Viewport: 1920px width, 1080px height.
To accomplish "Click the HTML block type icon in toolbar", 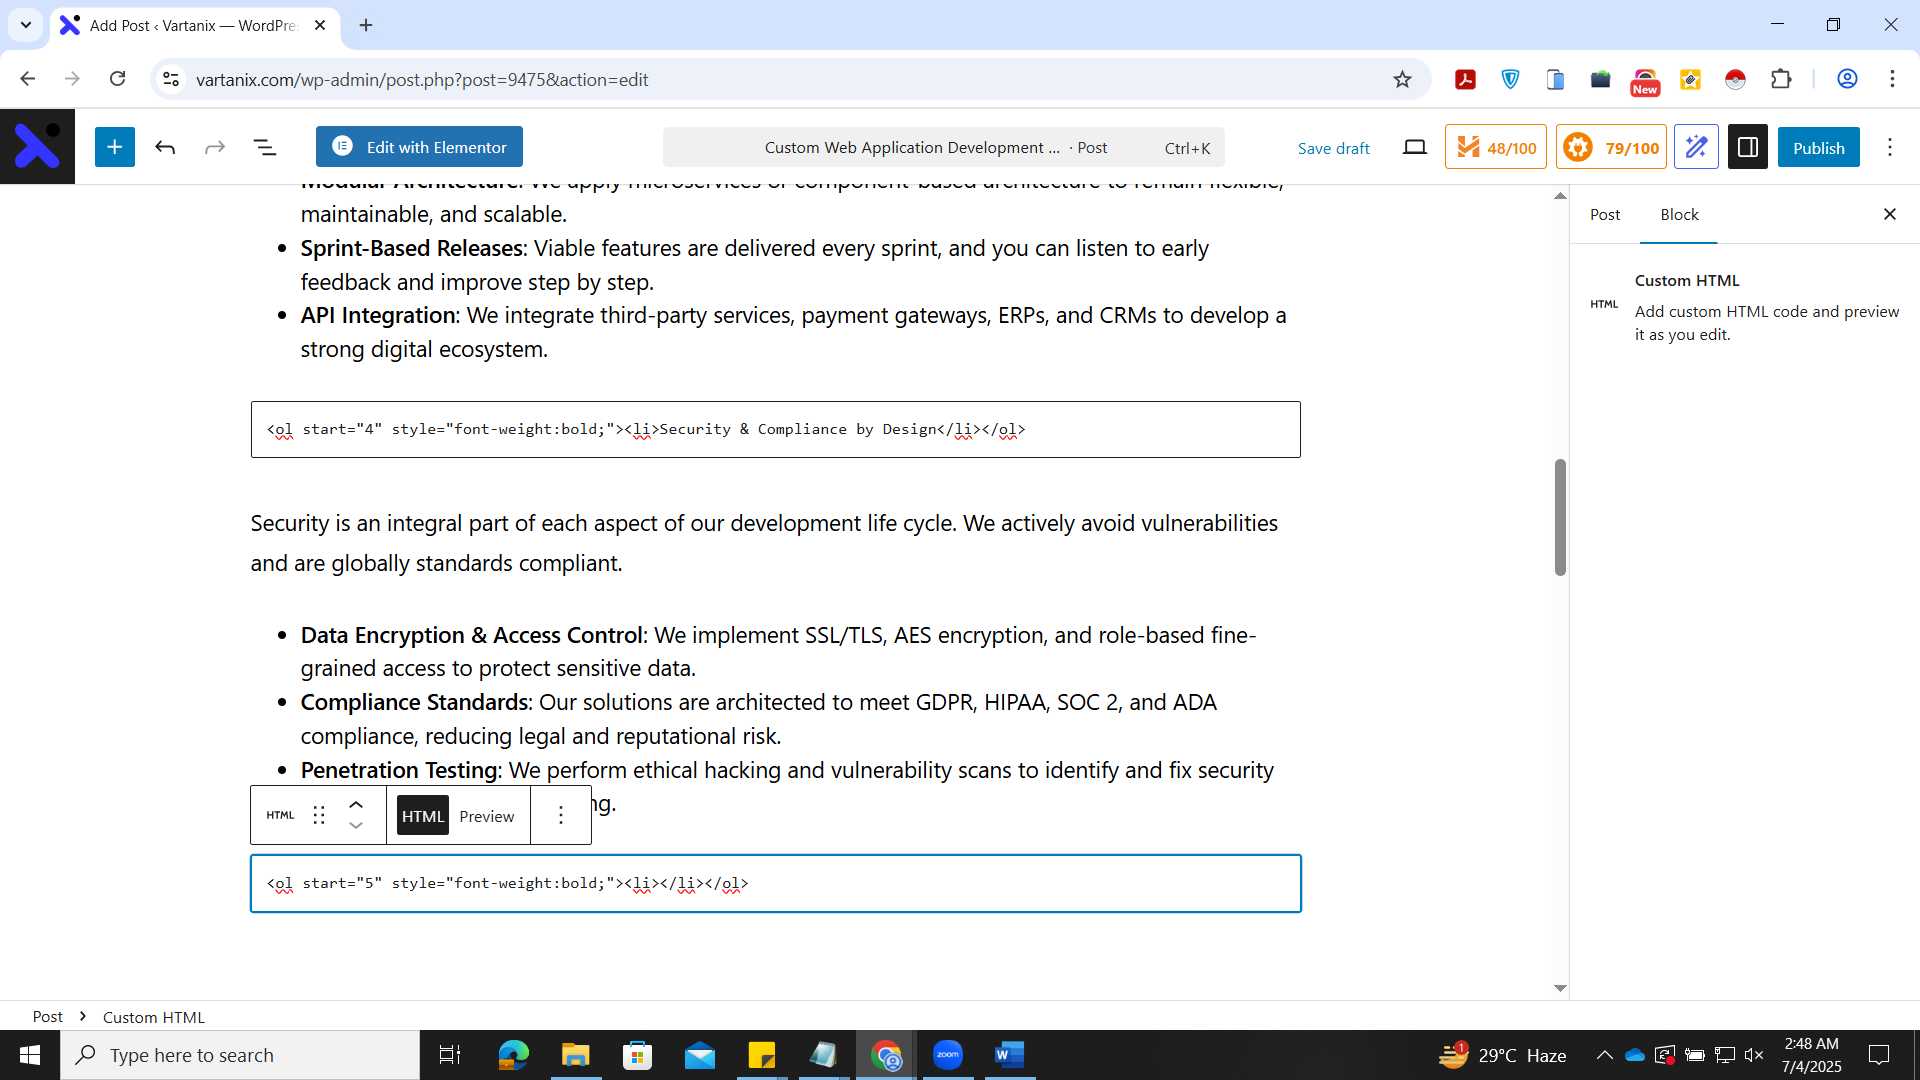I will 280,815.
